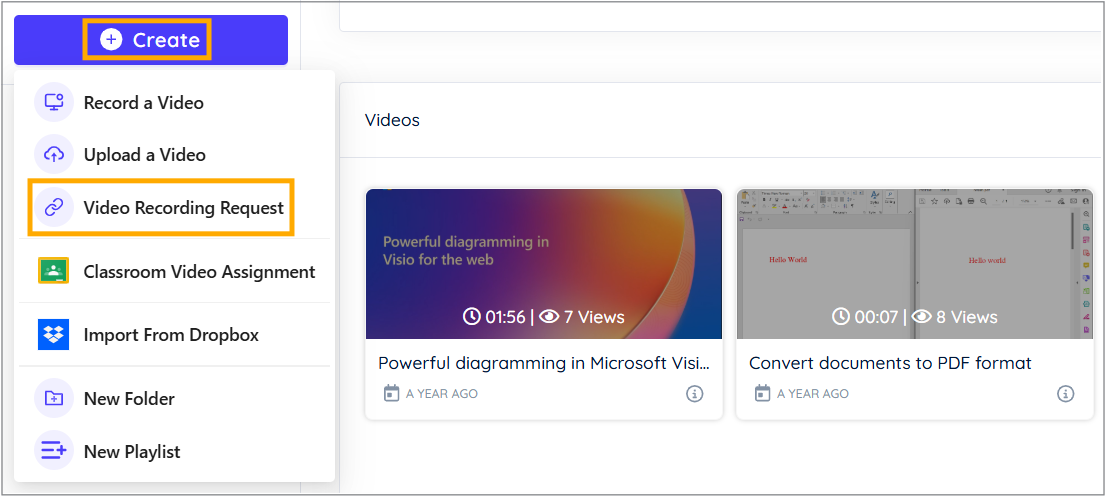This screenshot has height=496, width=1105.
Task: Click title Powerful diagramming in Microsoft Visi...
Action: tap(544, 363)
